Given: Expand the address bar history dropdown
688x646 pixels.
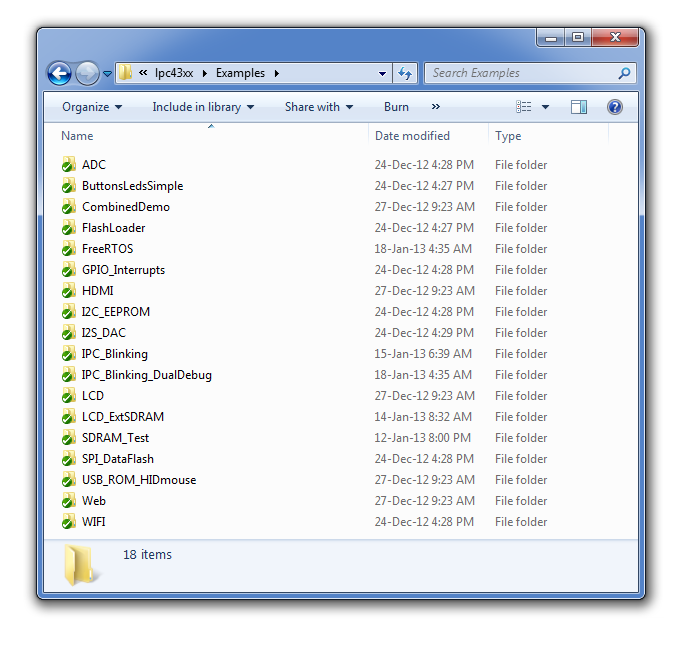Looking at the screenshot, I should coord(382,73).
